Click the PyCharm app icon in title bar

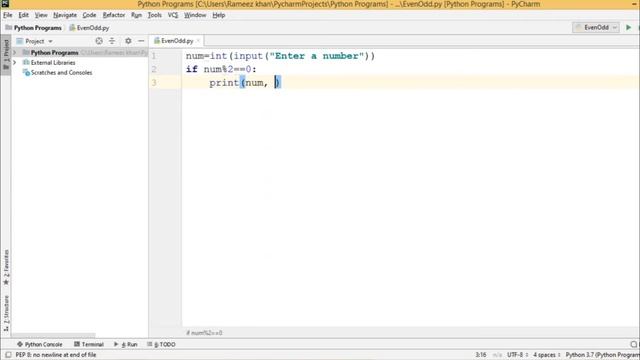click(x=5, y=4)
